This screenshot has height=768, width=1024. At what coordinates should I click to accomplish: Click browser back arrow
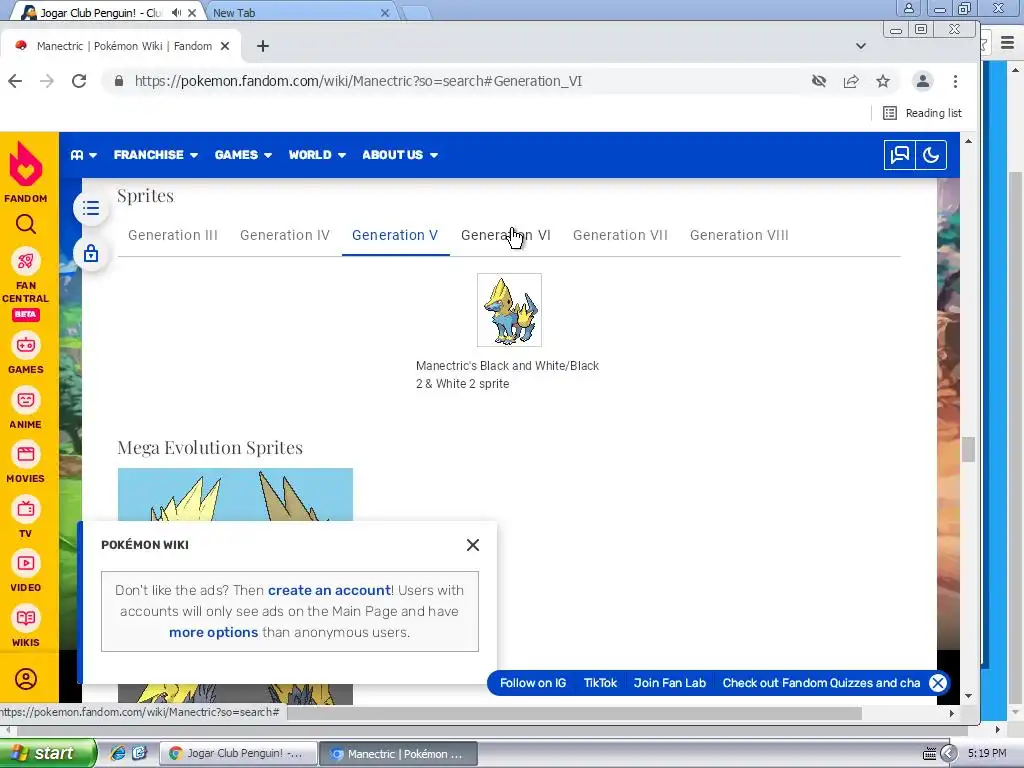(15, 81)
